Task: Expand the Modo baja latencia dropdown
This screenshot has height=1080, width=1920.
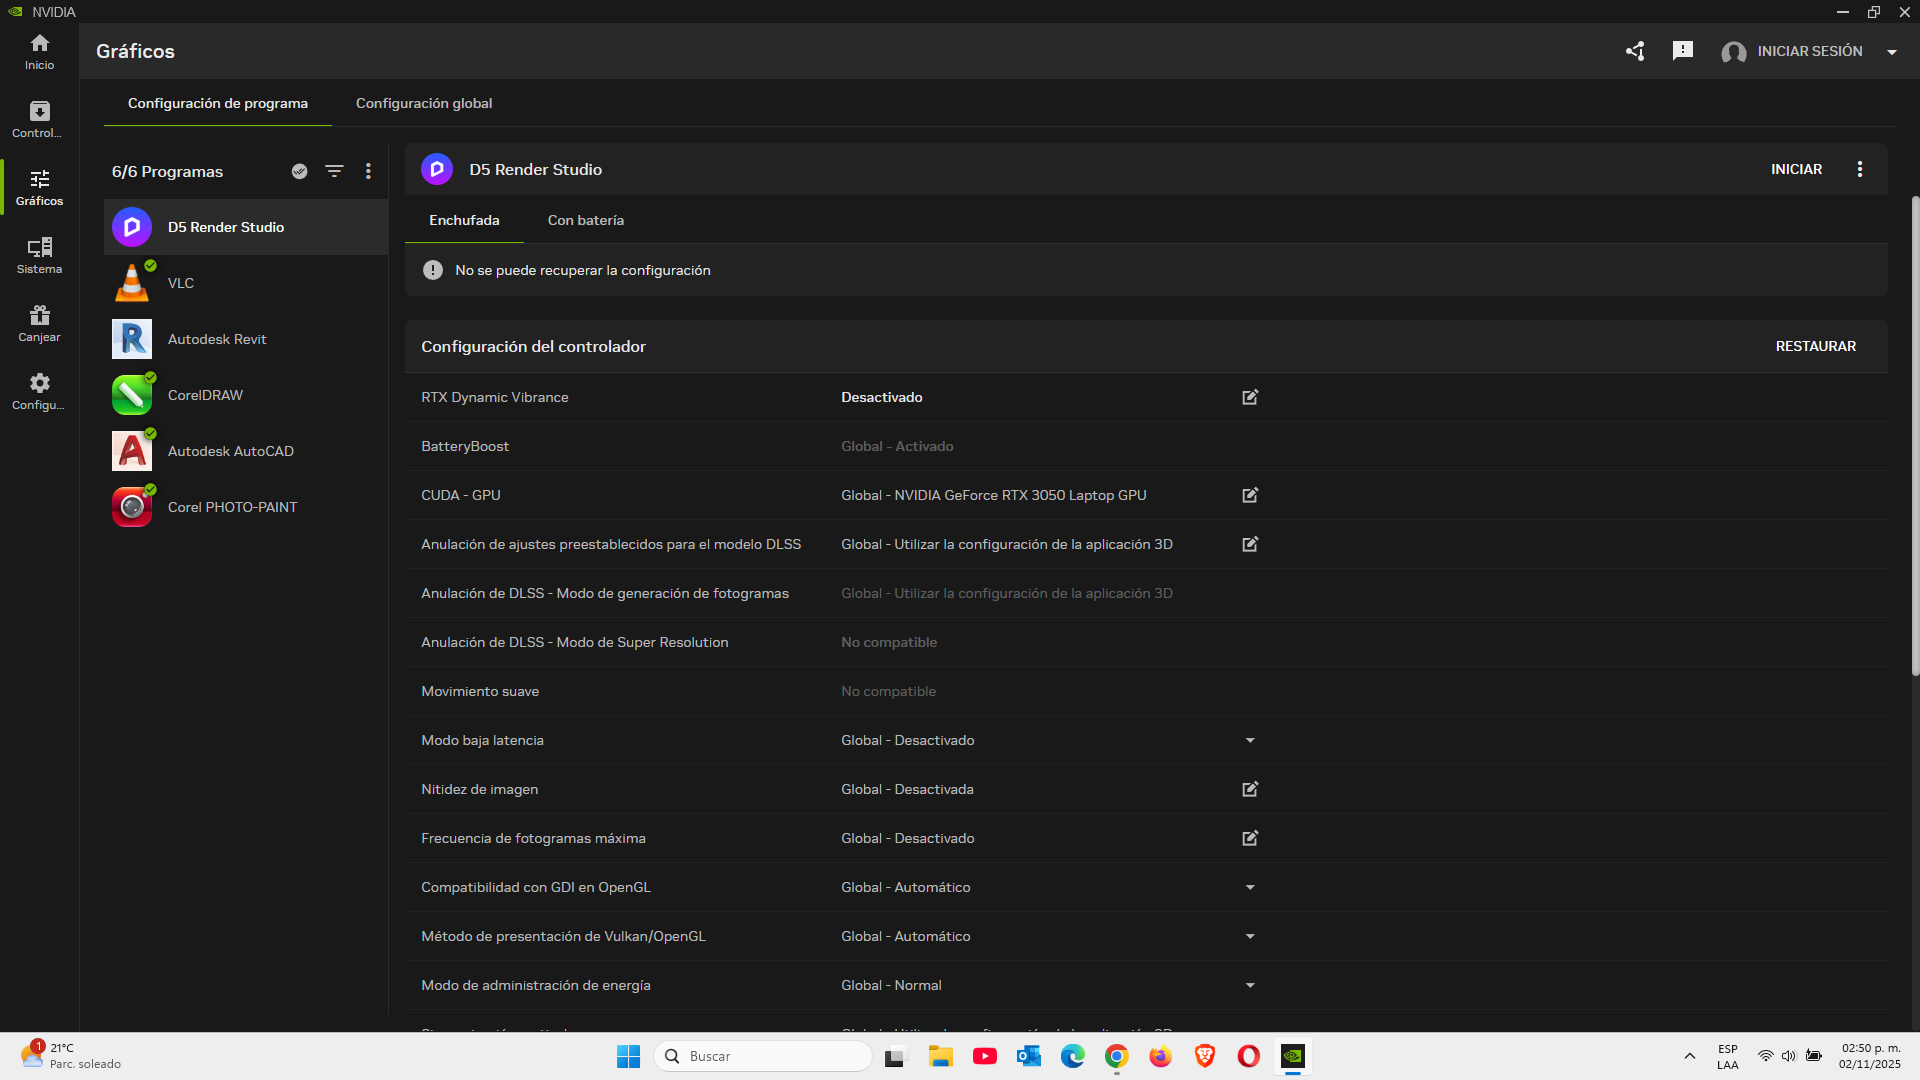Action: pos(1250,740)
